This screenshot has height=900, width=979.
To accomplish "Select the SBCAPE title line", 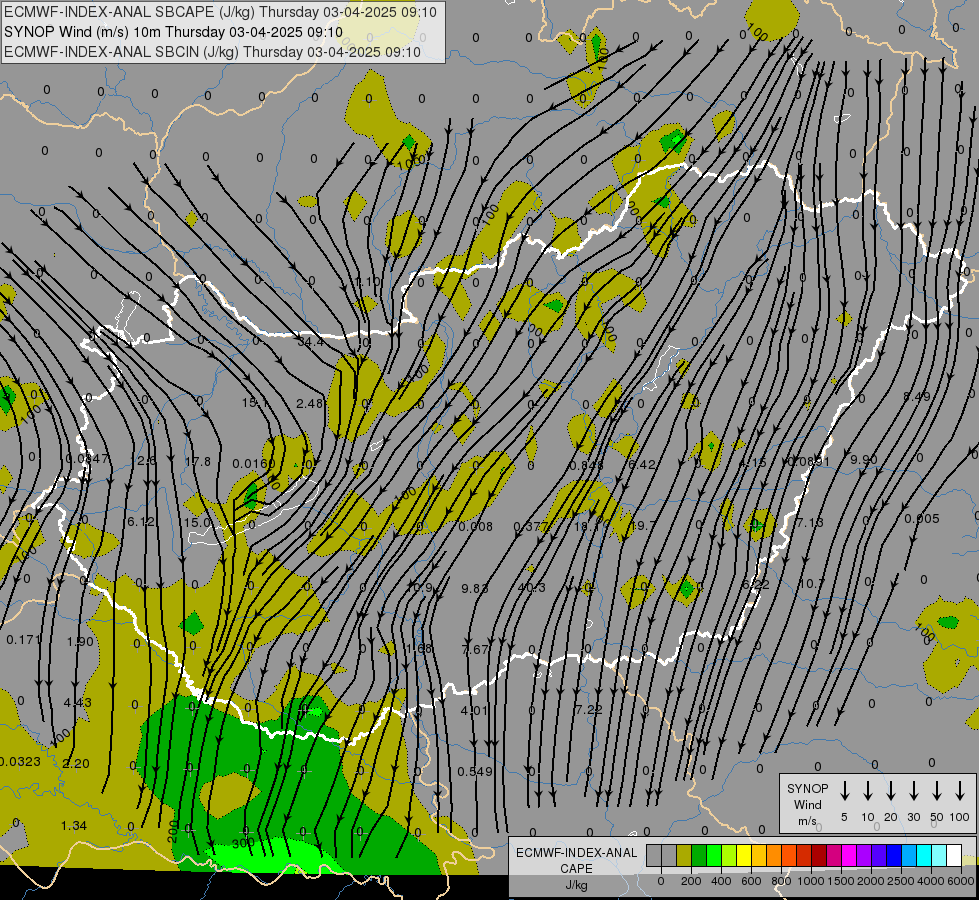I will click(220, 12).
